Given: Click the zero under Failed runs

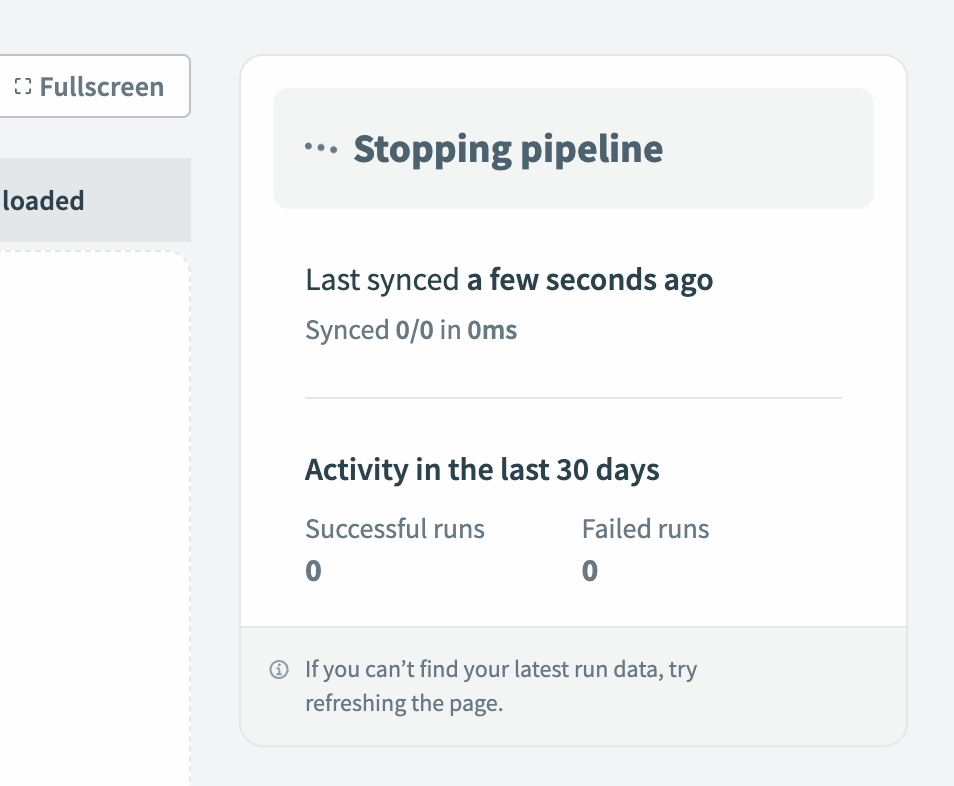Looking at the screenshot, I should [x=590, y=571].
